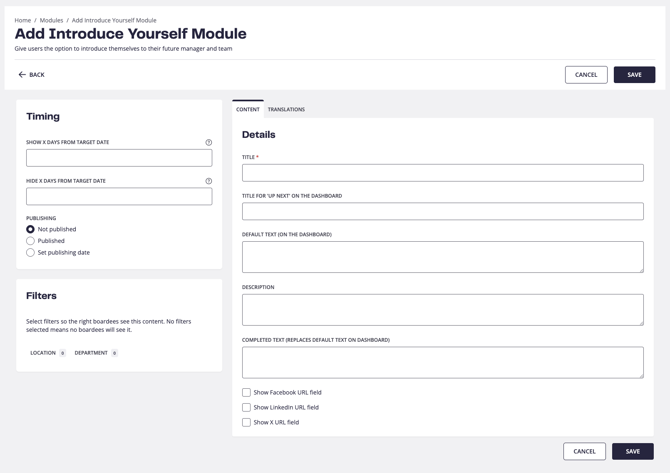
Task: Focus the Description textarea
Action: coord(443,310)
